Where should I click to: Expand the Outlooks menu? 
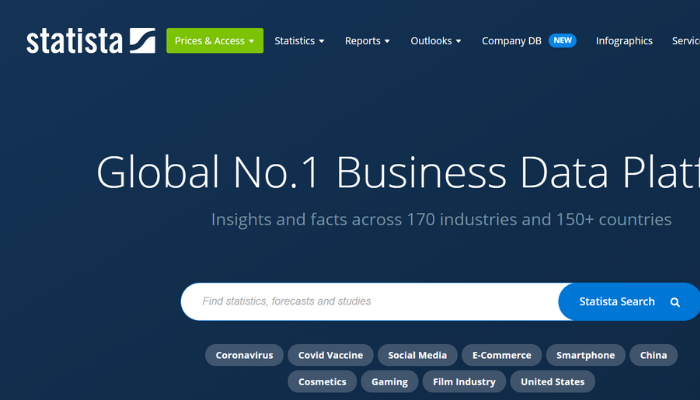click(x=435, y=41)
